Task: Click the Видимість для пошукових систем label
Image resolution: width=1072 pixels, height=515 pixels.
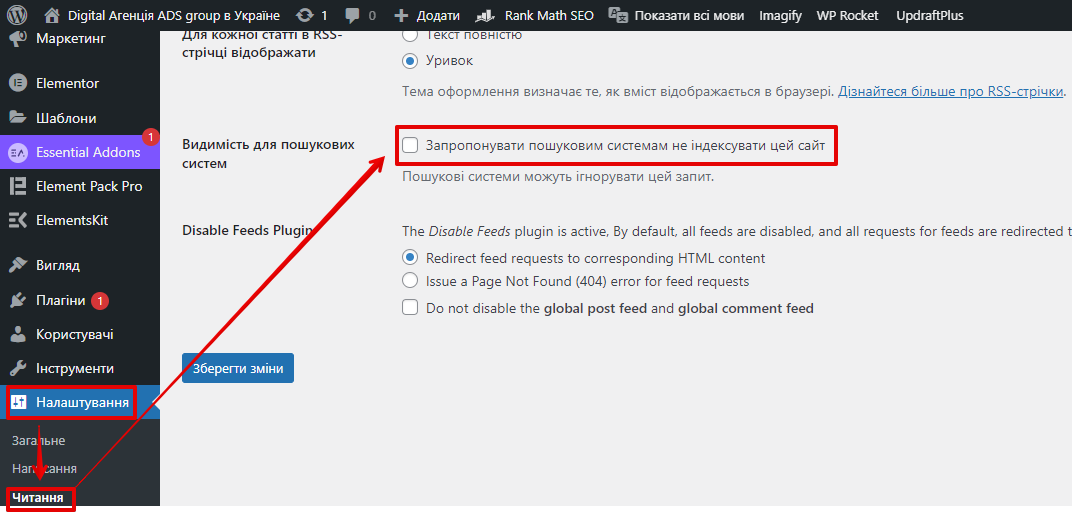Action: point(268,155)
